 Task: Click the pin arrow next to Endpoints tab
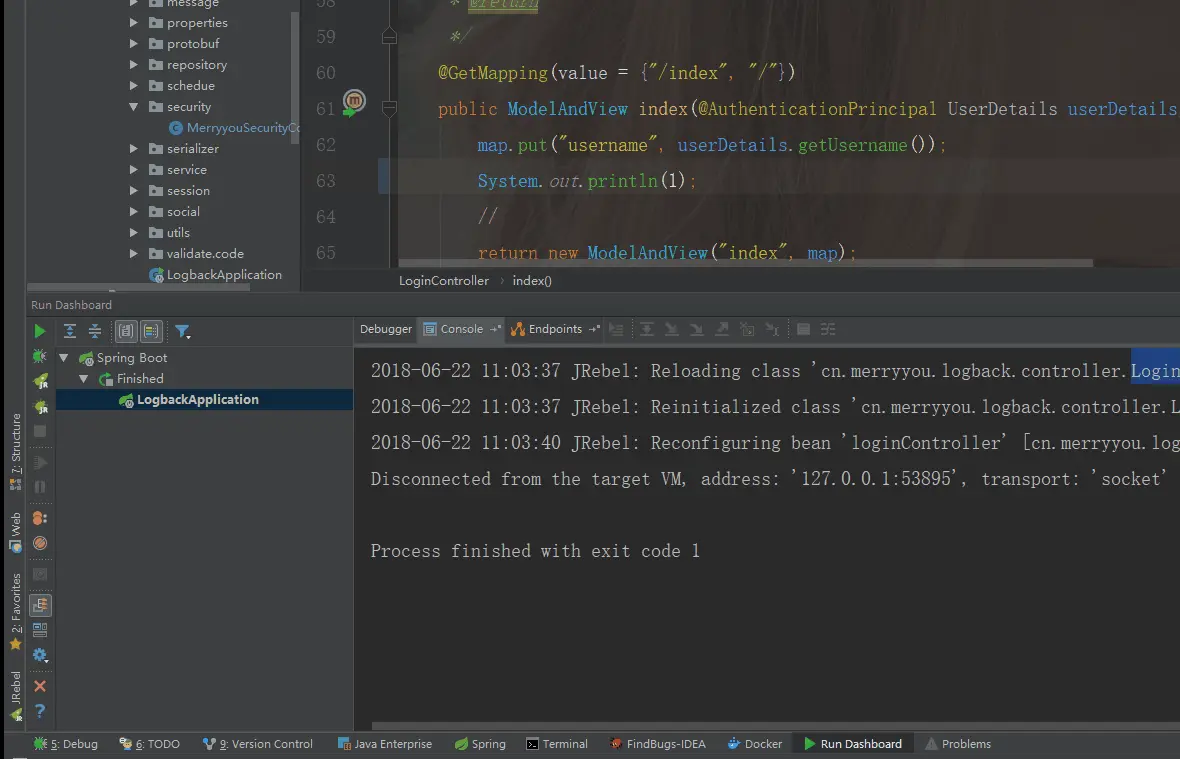click(x=595, y=329)
